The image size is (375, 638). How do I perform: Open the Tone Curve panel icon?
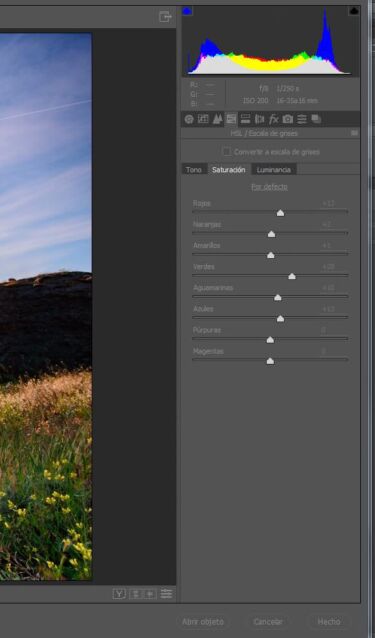click(x=203, y=119)
